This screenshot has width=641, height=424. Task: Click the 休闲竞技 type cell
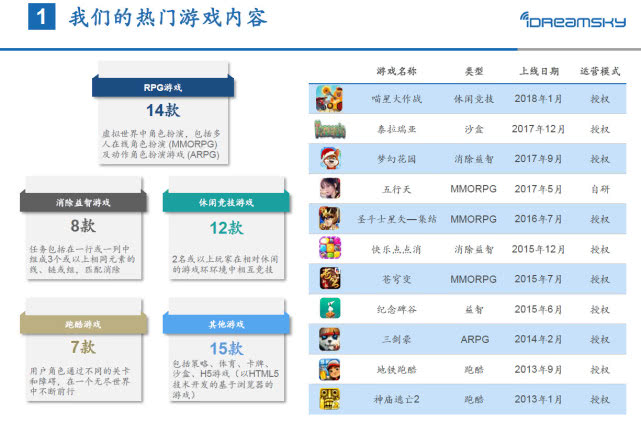474,99
